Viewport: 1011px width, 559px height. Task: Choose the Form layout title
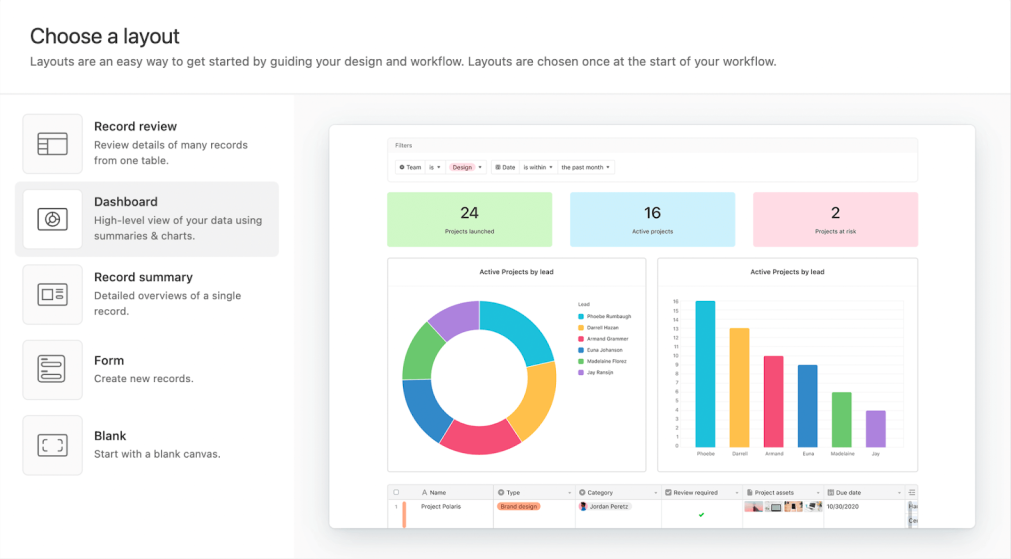109,360
